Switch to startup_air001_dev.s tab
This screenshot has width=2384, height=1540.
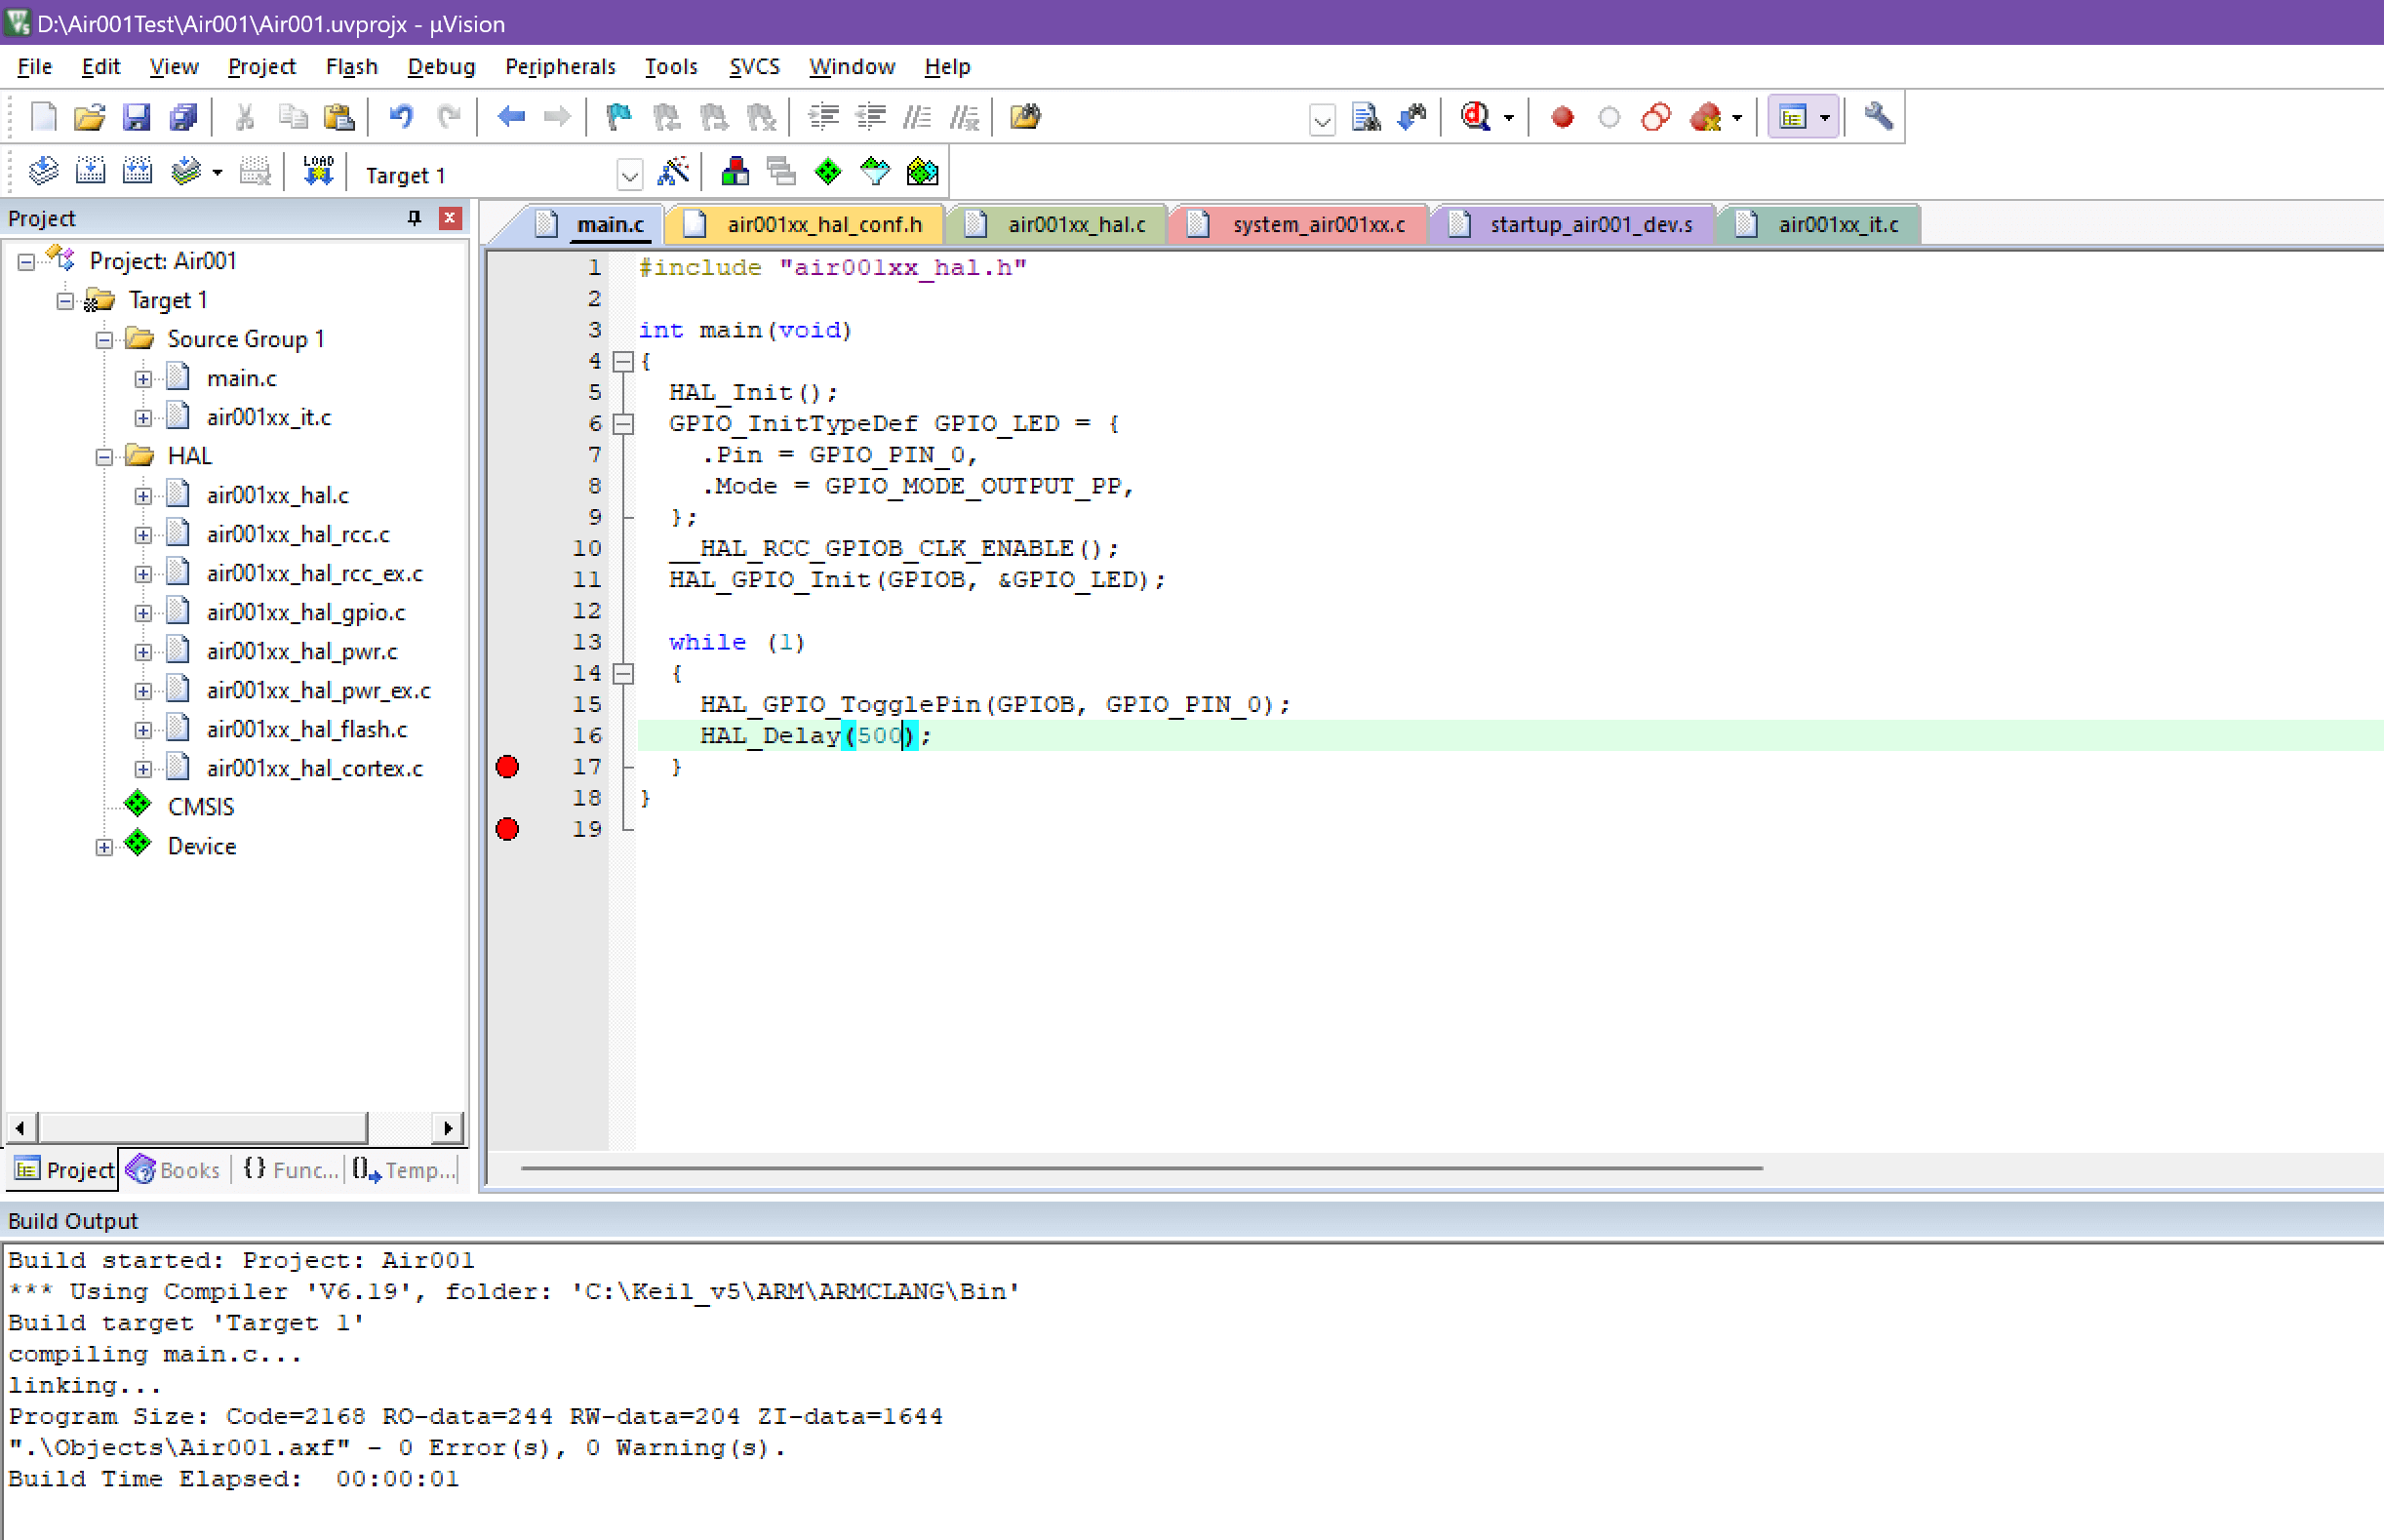1589,224
